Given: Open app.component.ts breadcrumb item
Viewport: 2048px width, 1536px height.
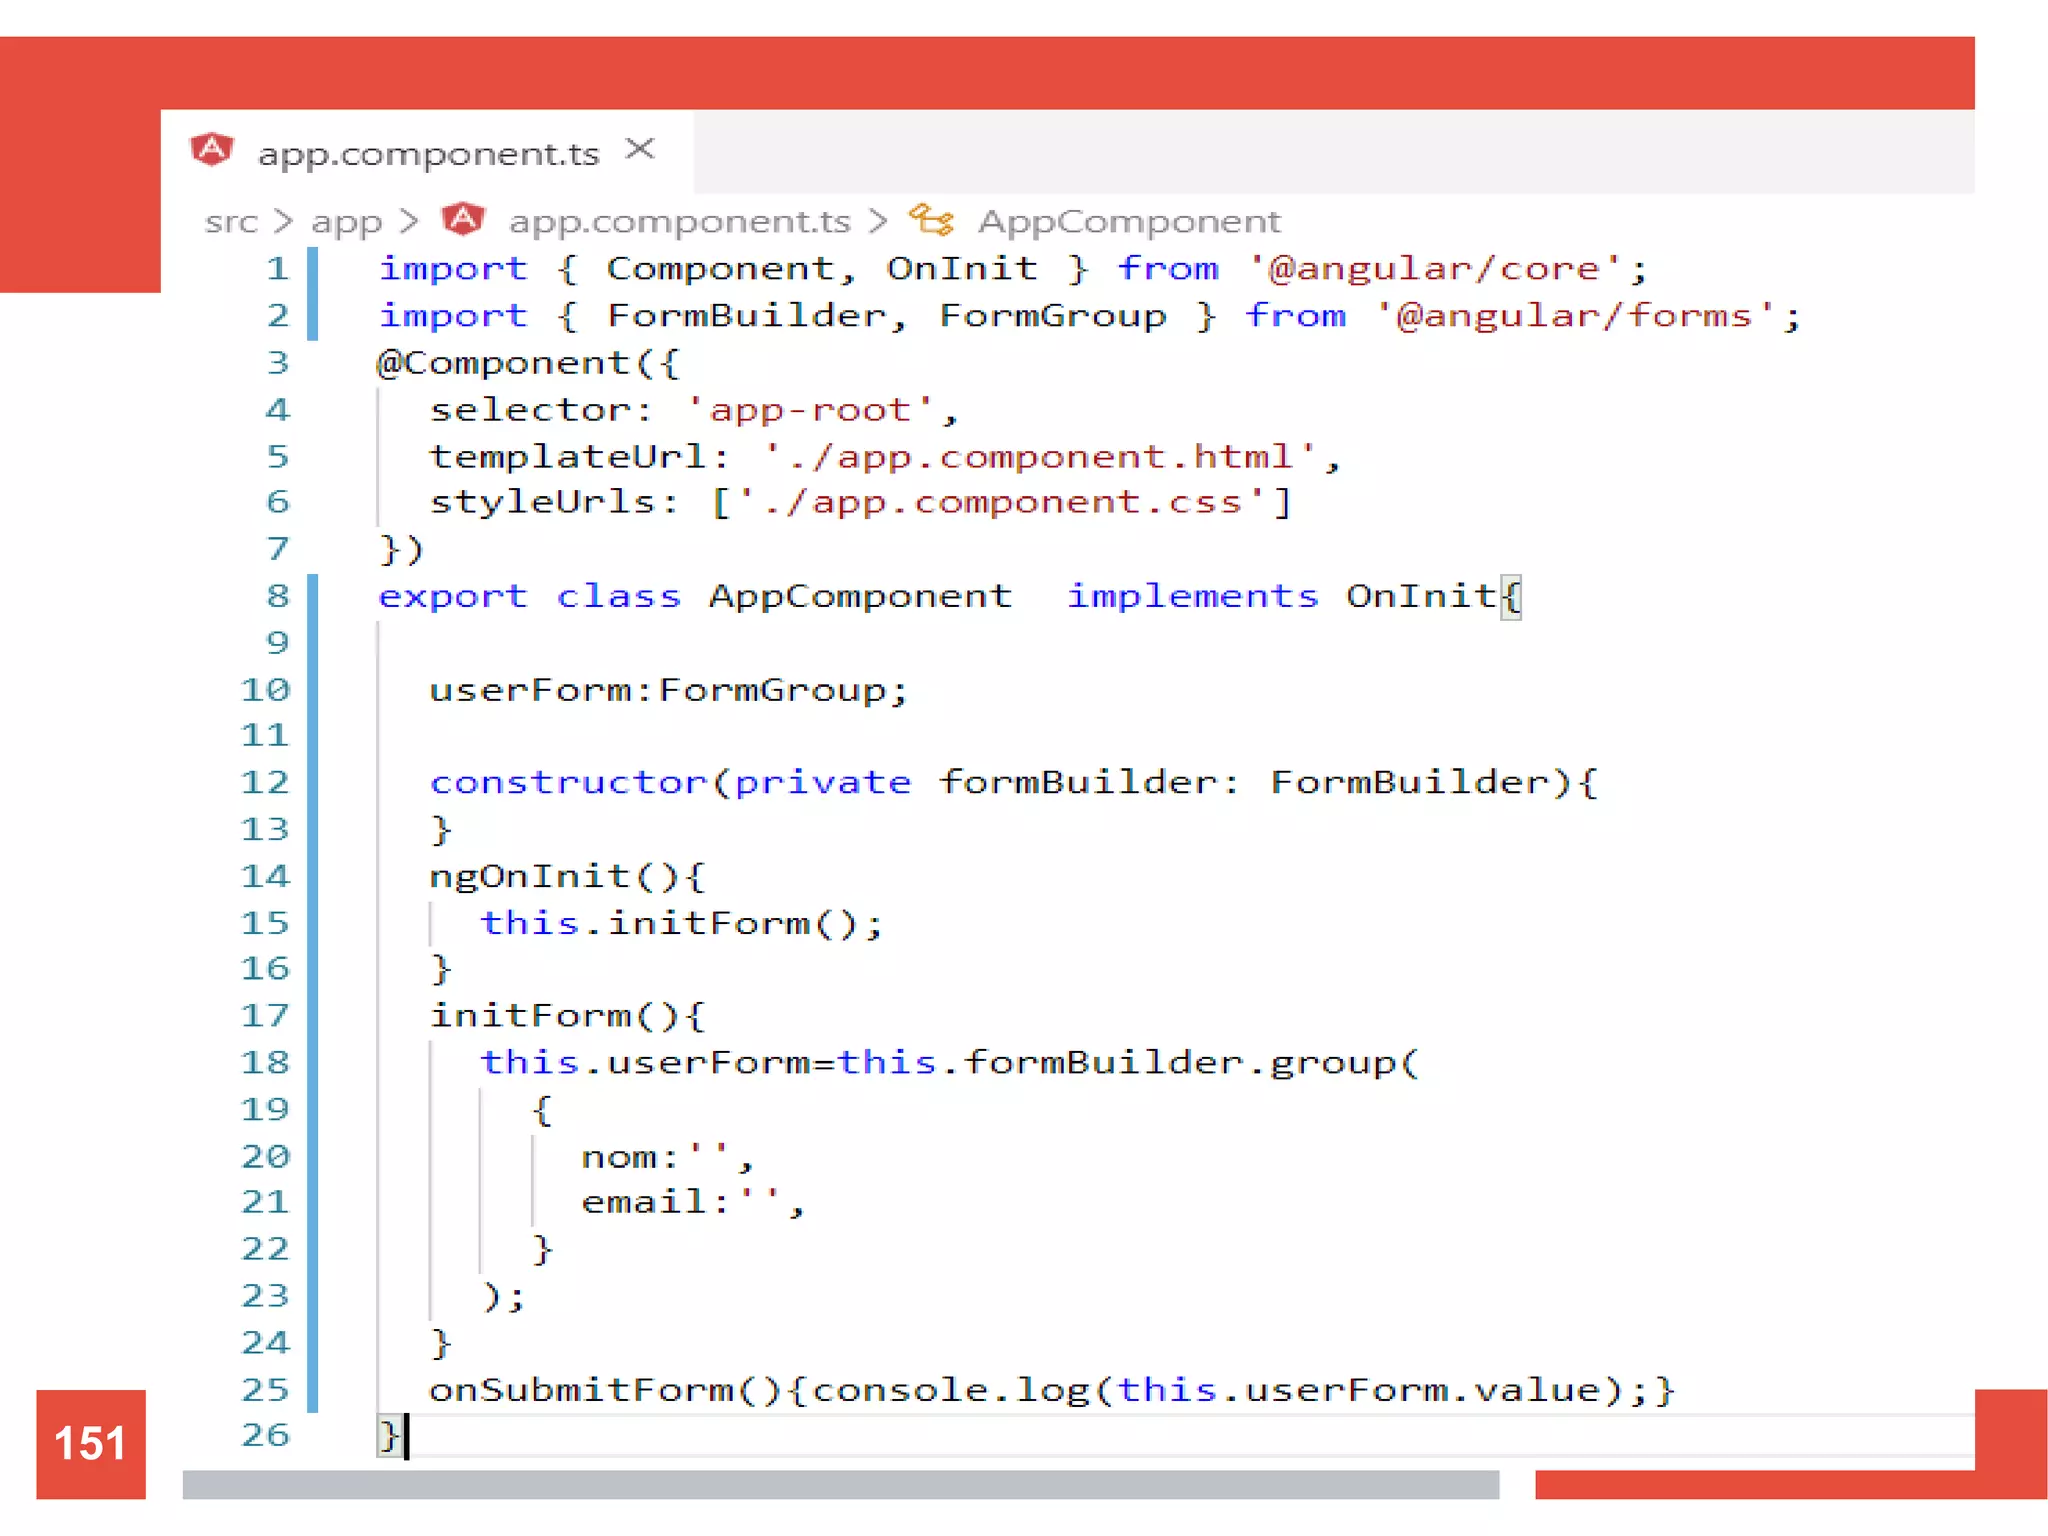Looking at the screenshot, I should pos(679,221).
